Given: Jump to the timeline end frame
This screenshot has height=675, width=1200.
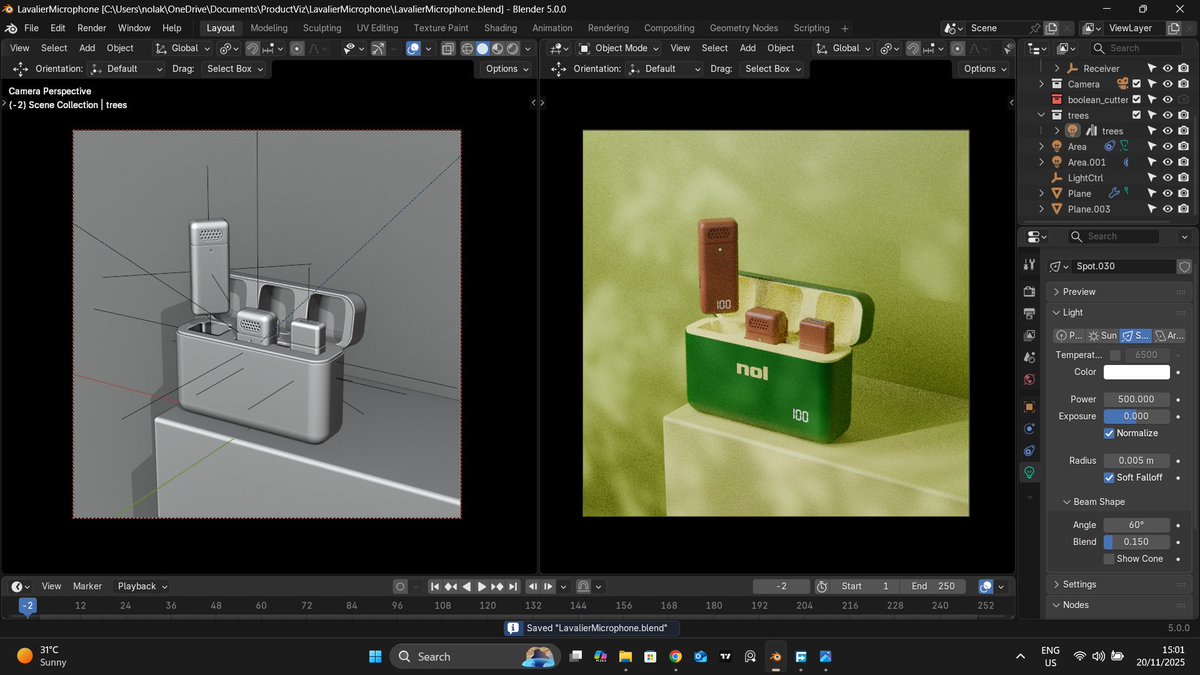Looking at the screenshot, I should click(513, 586).
